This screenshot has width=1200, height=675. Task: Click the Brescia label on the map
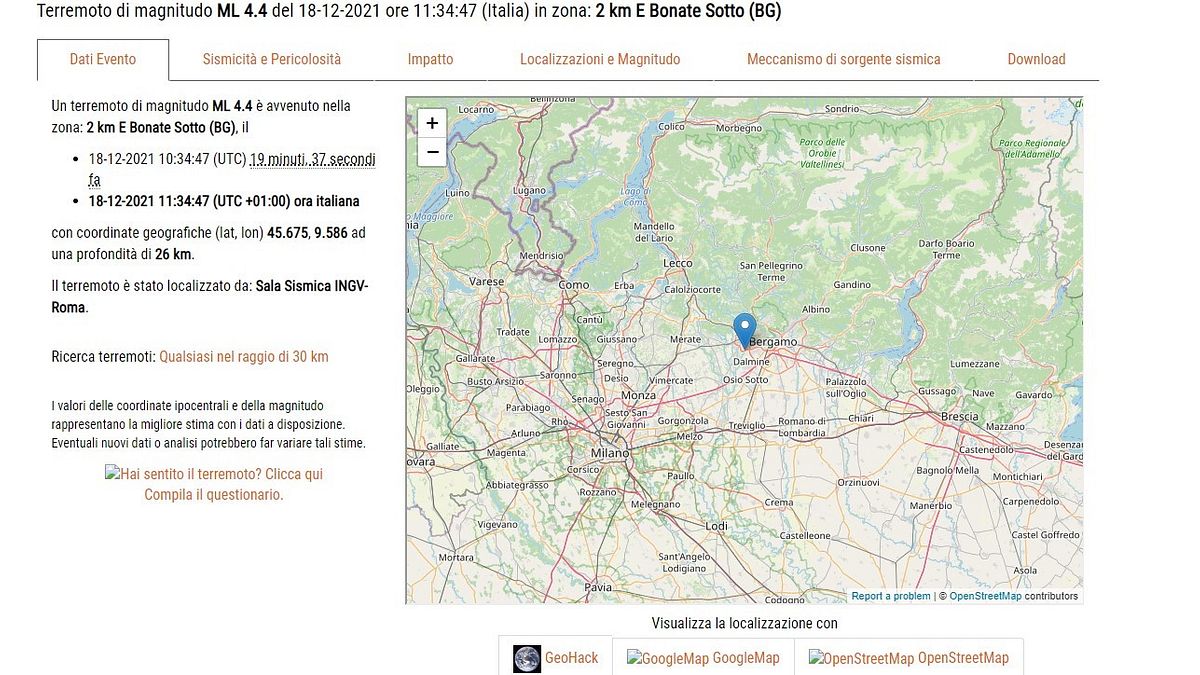click(x=960, y=416)
